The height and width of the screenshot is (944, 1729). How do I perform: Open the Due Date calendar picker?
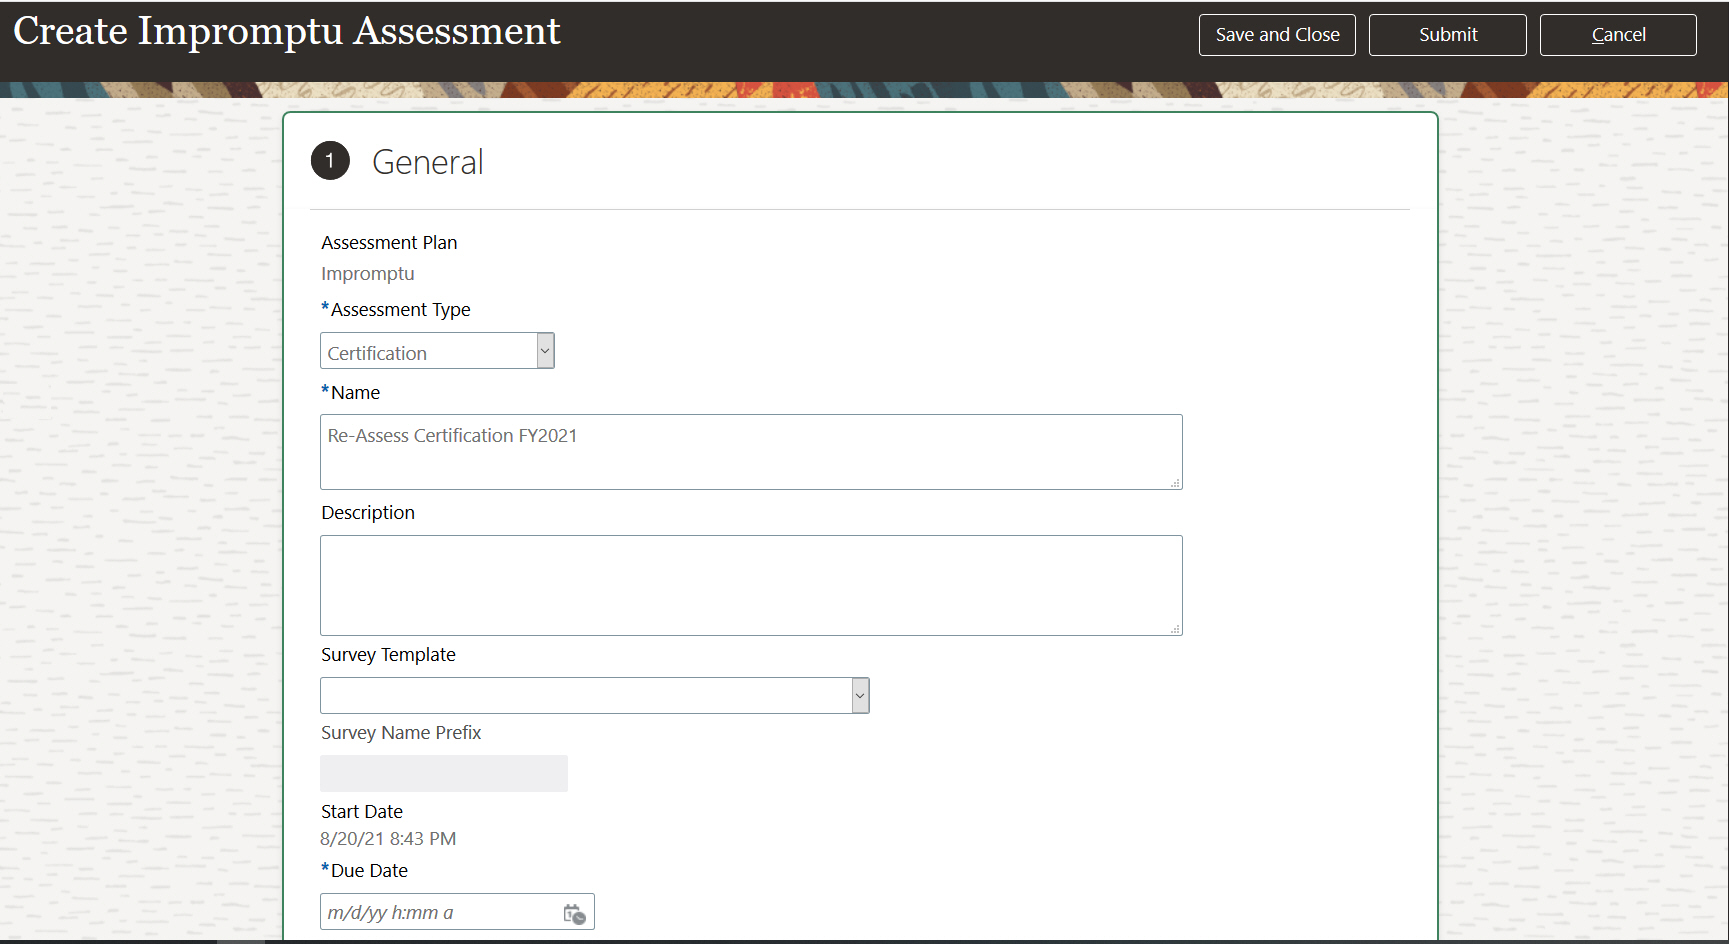[x=574, y=913]
